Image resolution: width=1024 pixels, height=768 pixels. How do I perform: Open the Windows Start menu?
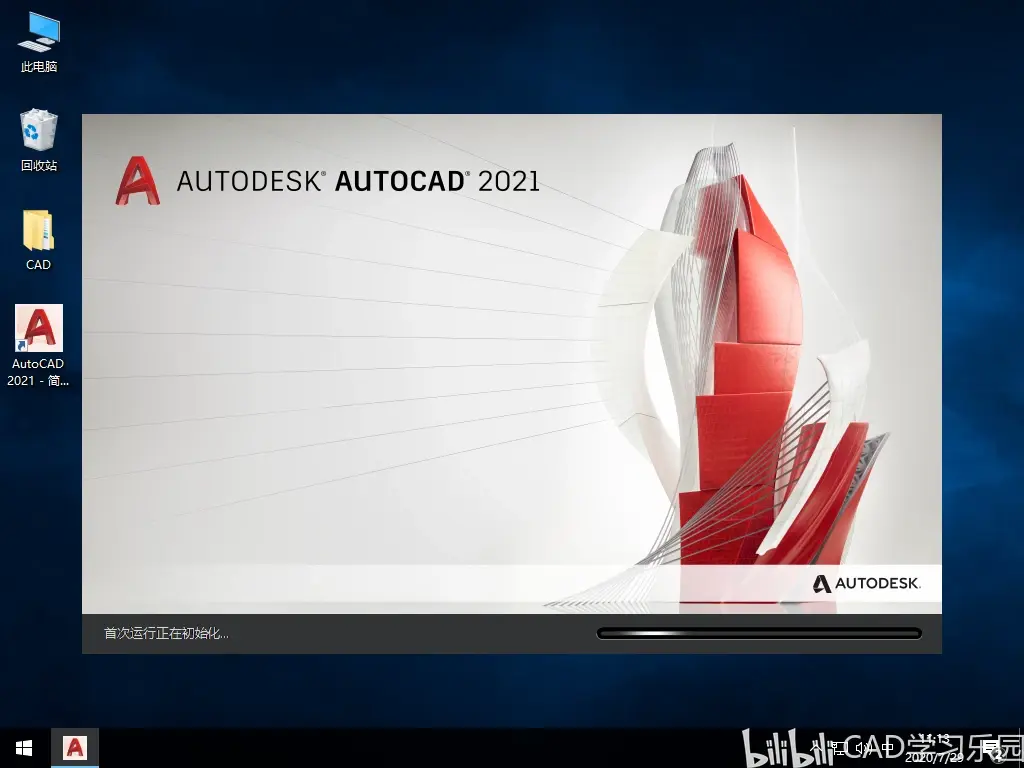24,748
